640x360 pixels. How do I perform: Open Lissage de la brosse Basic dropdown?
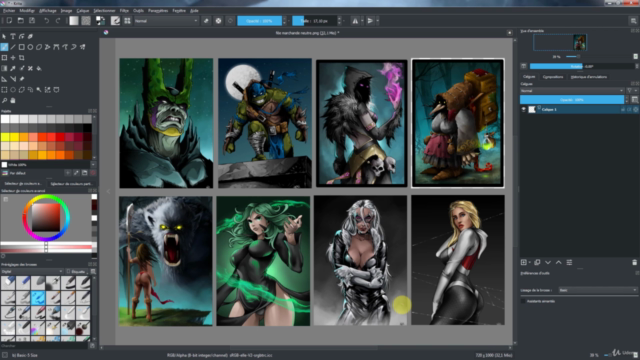pos(598,290)
